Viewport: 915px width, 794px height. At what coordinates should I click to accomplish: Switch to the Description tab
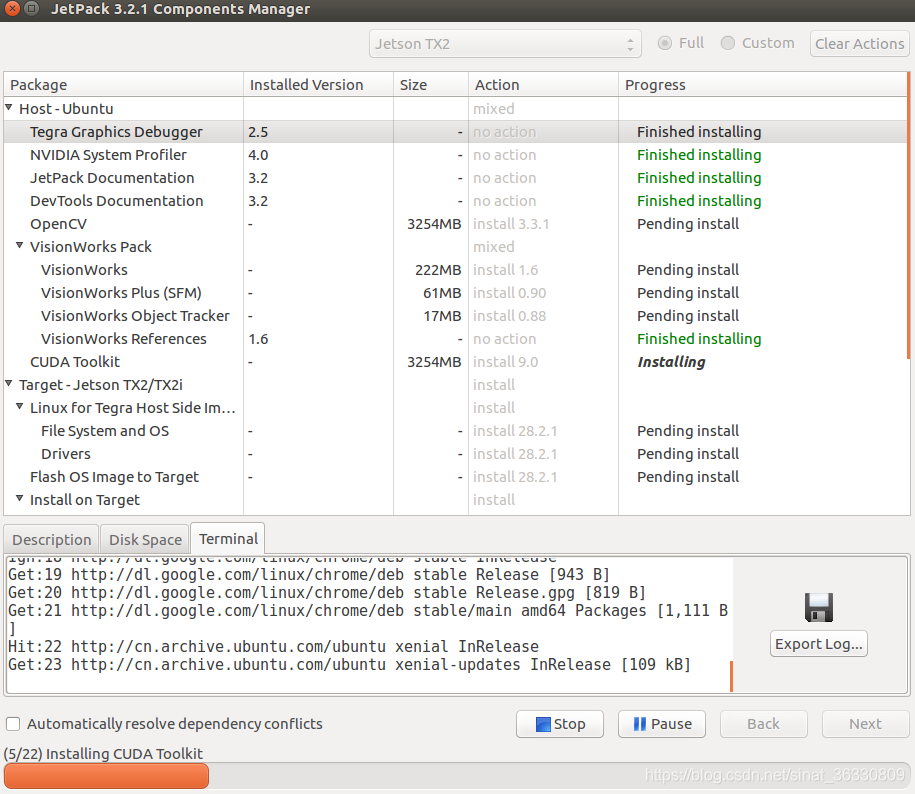(52, 540)
